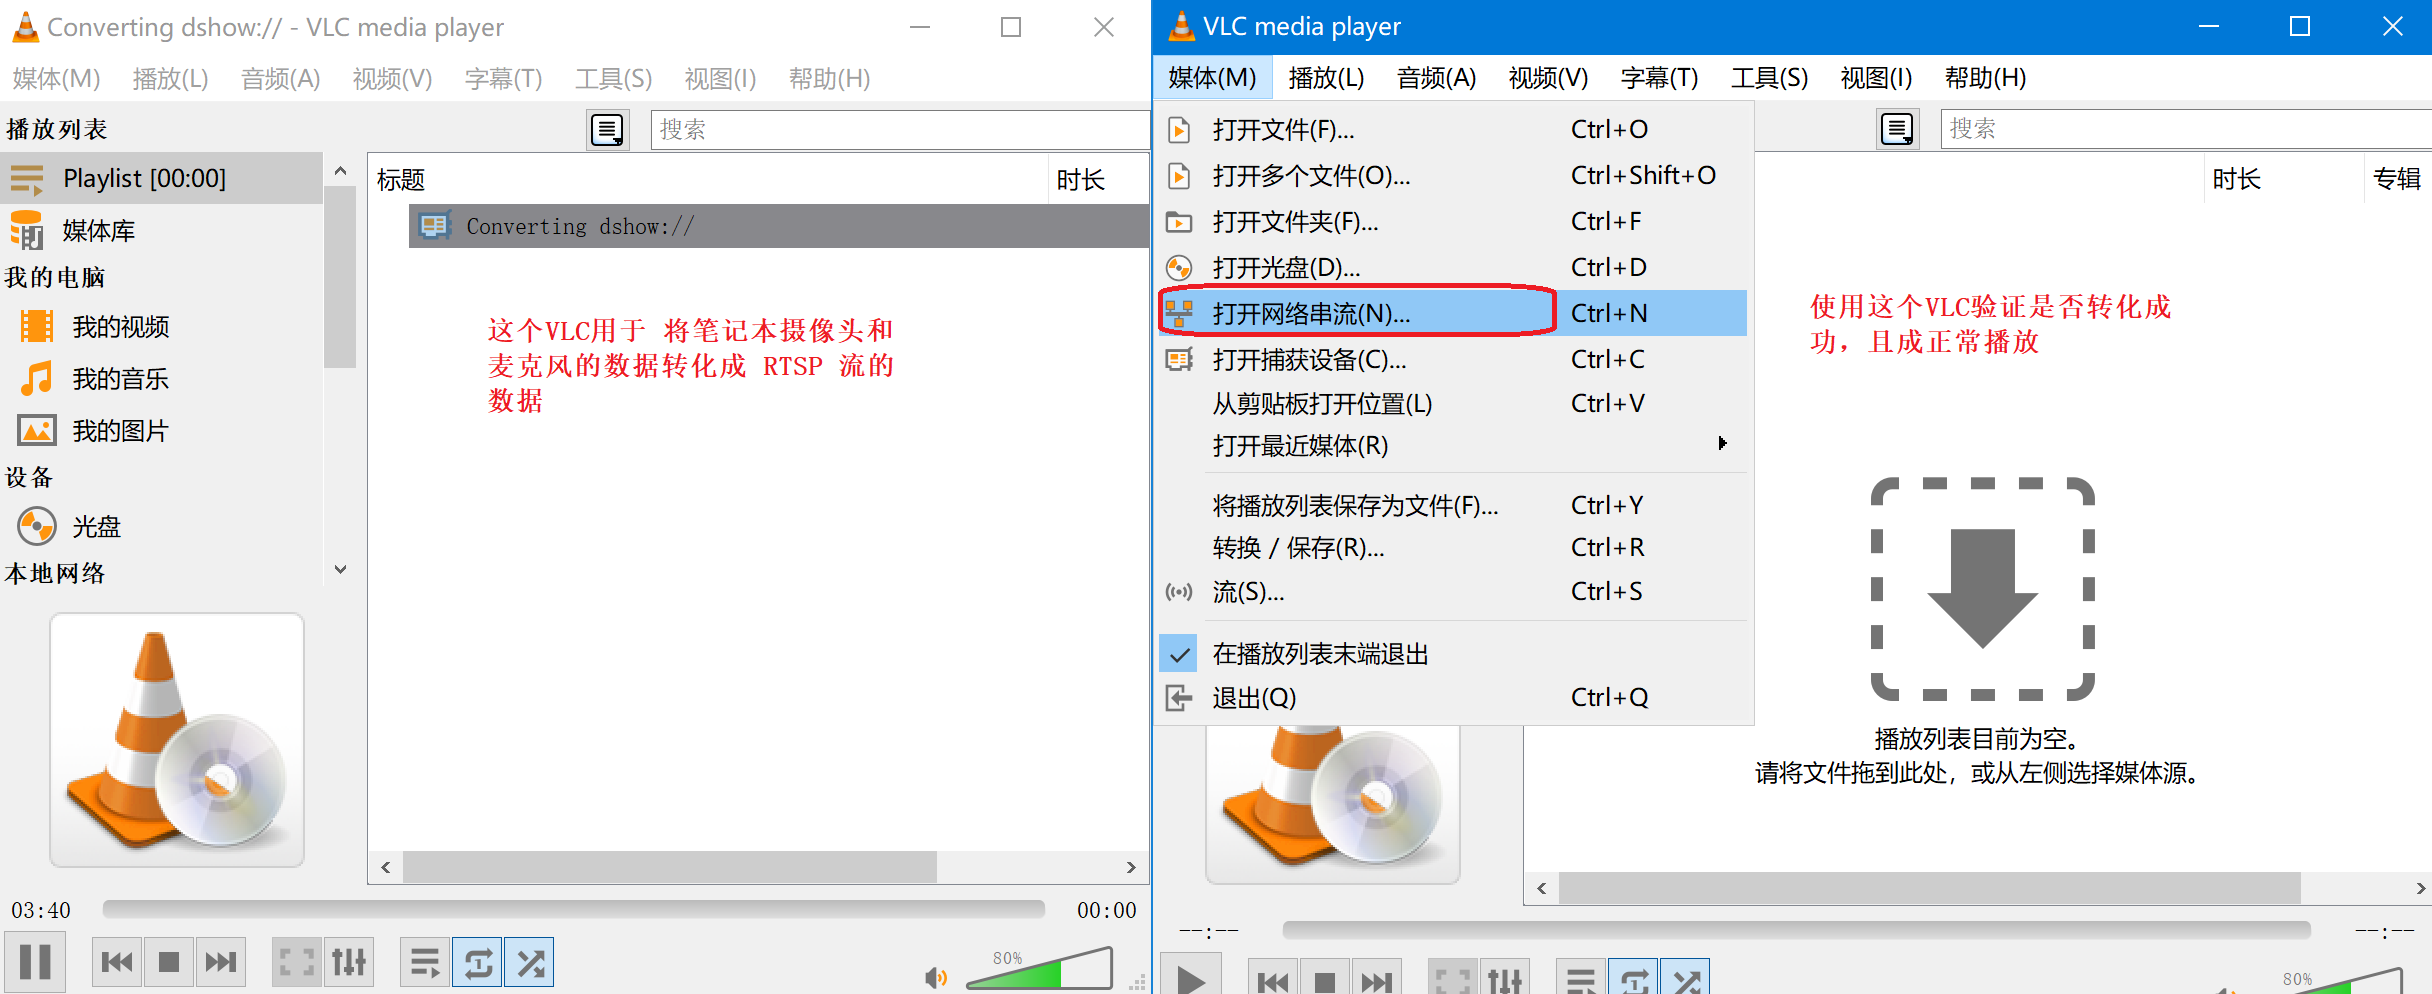Change playlist view mode icon in left window
2432x994 pixels.
(x=607, y=129)
